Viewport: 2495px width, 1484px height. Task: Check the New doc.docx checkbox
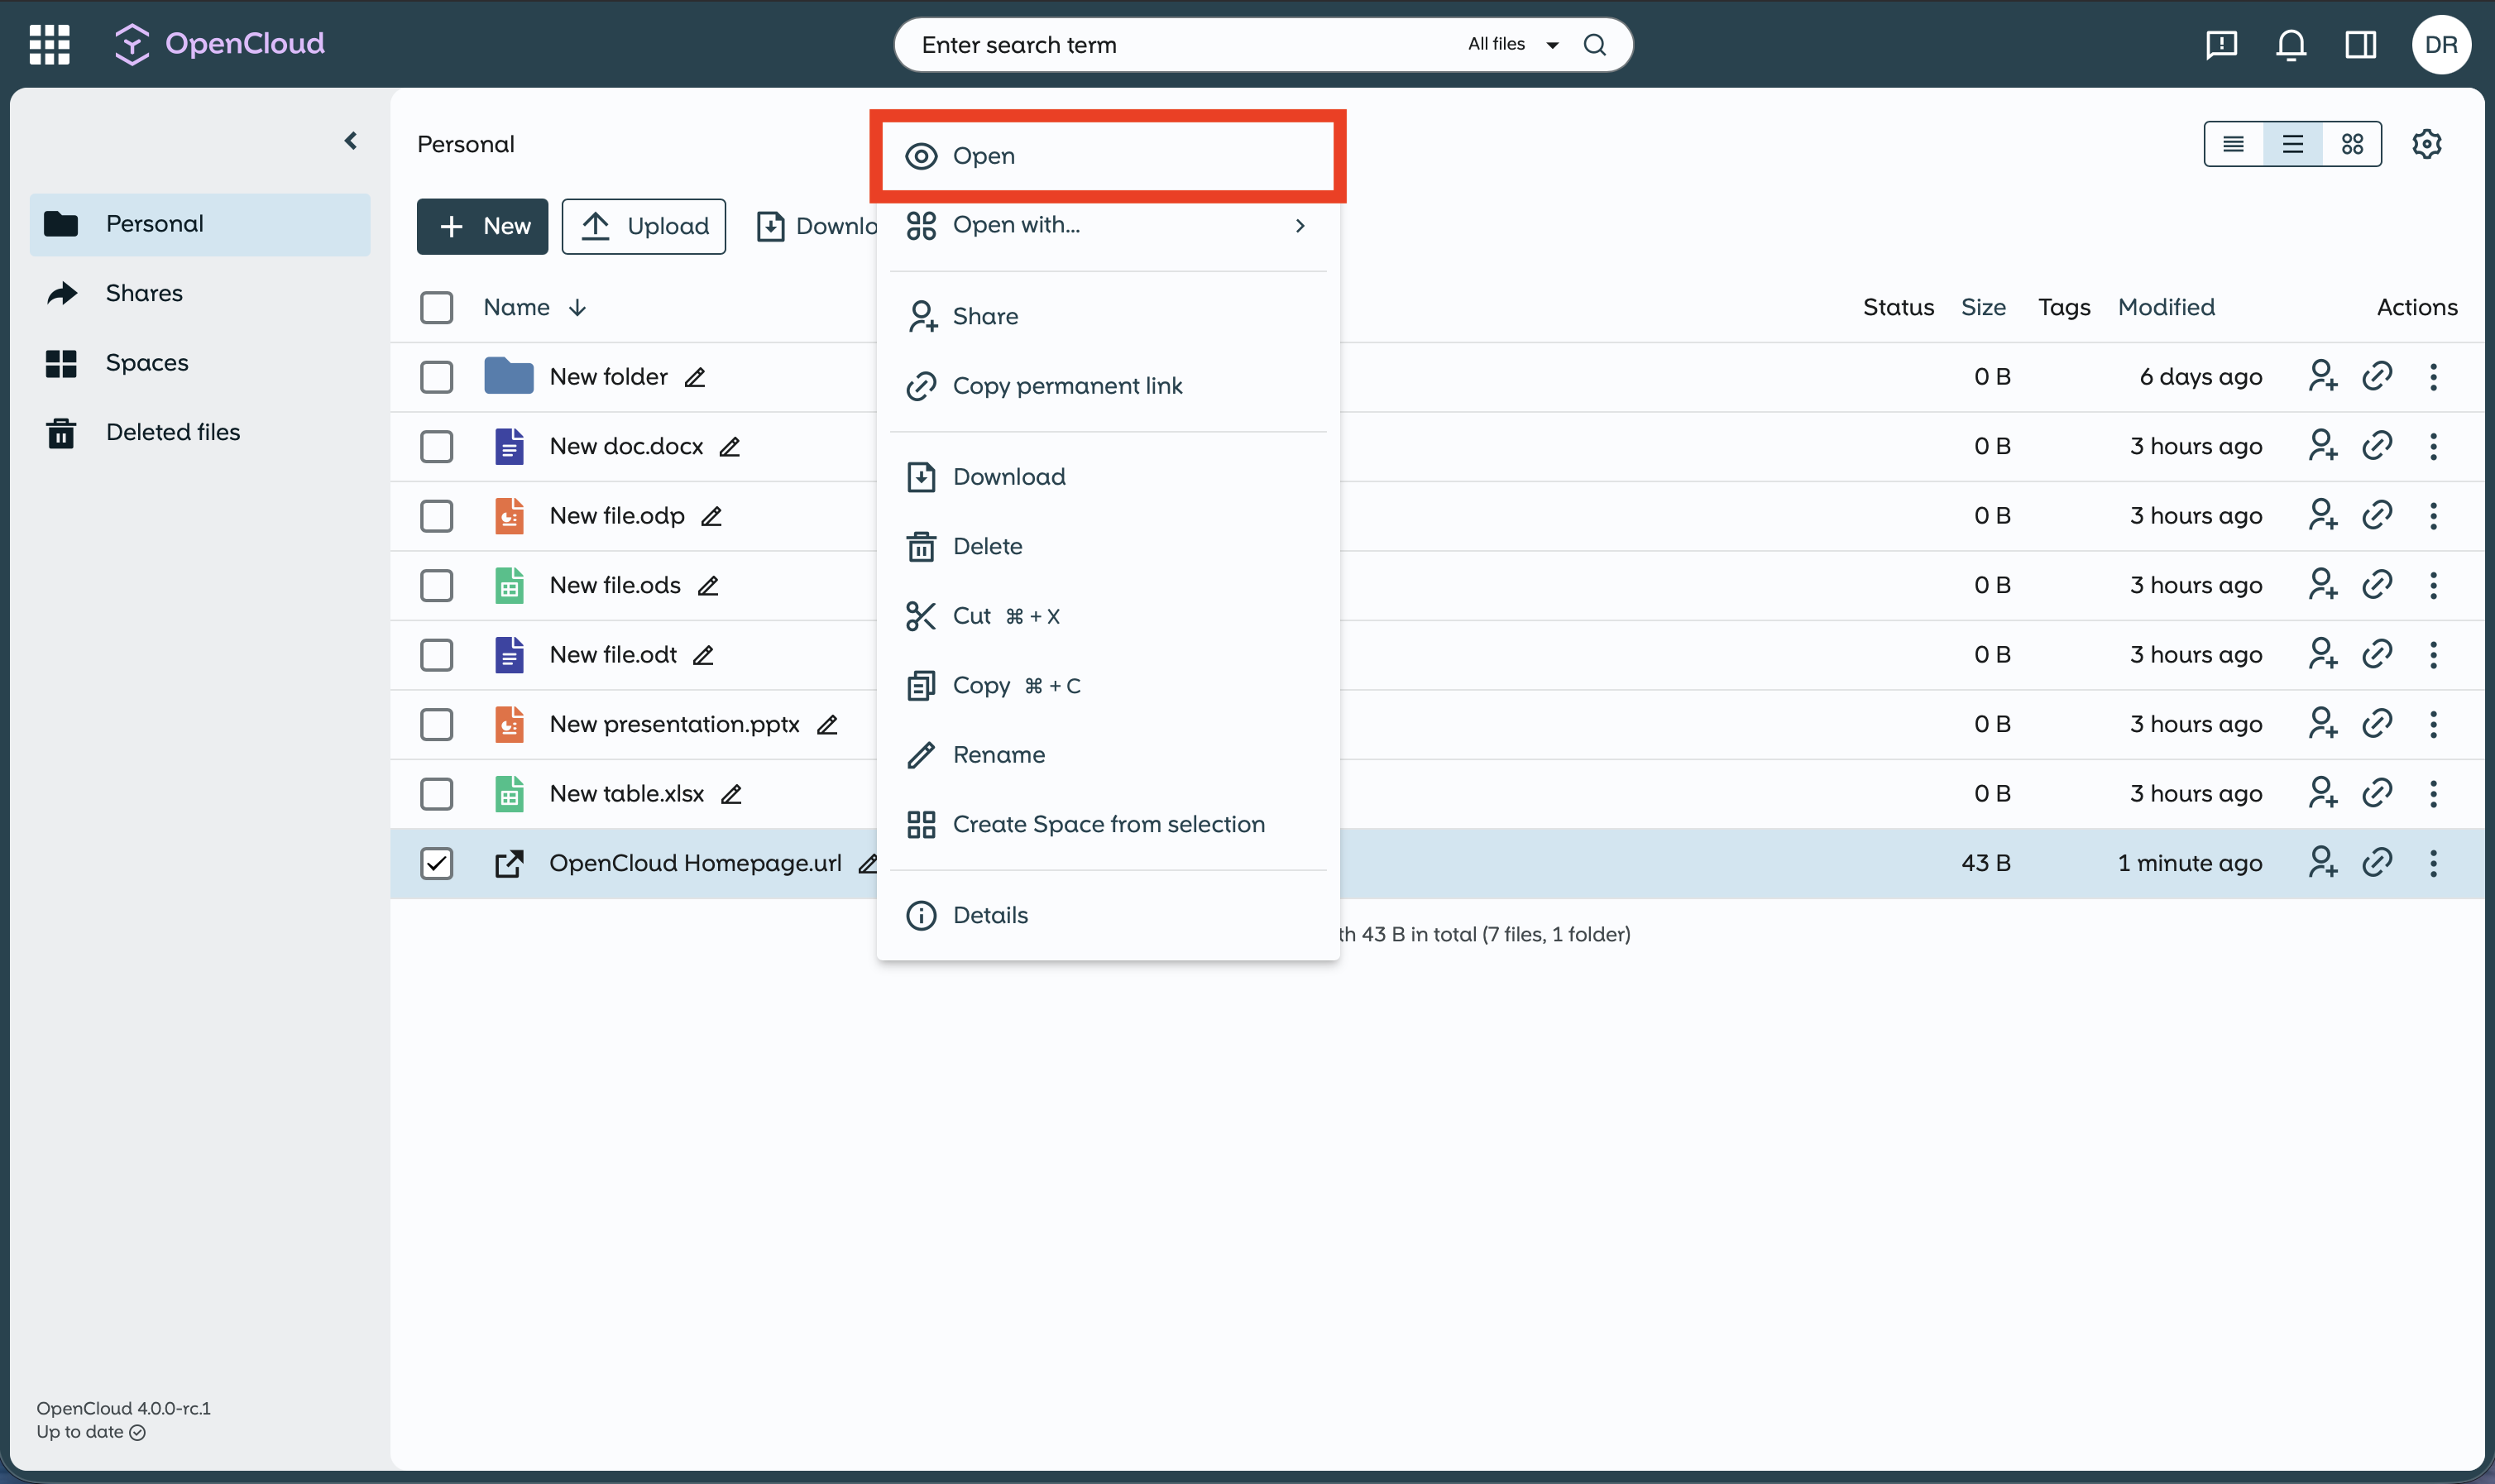click(436, 446)
